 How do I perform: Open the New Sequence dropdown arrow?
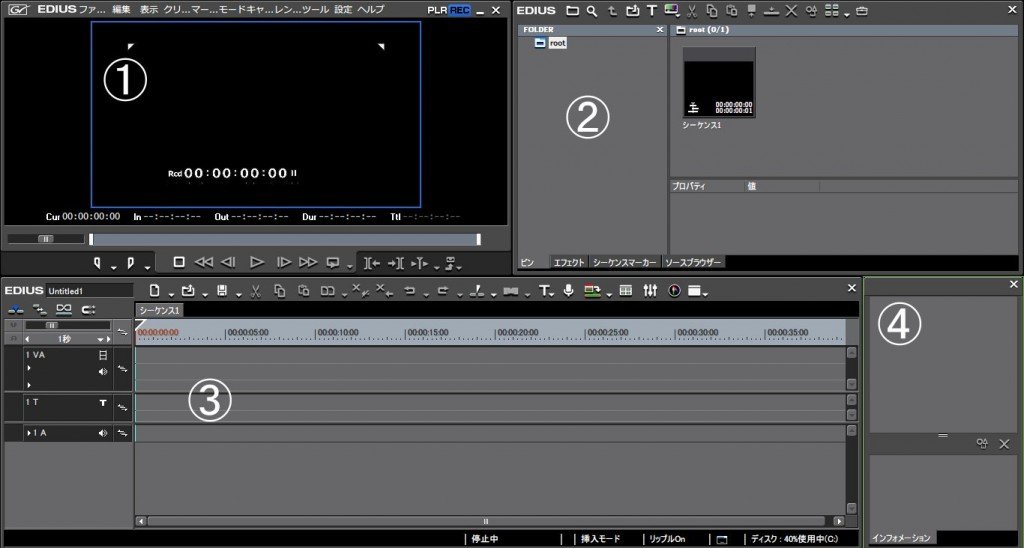point(170,295)
